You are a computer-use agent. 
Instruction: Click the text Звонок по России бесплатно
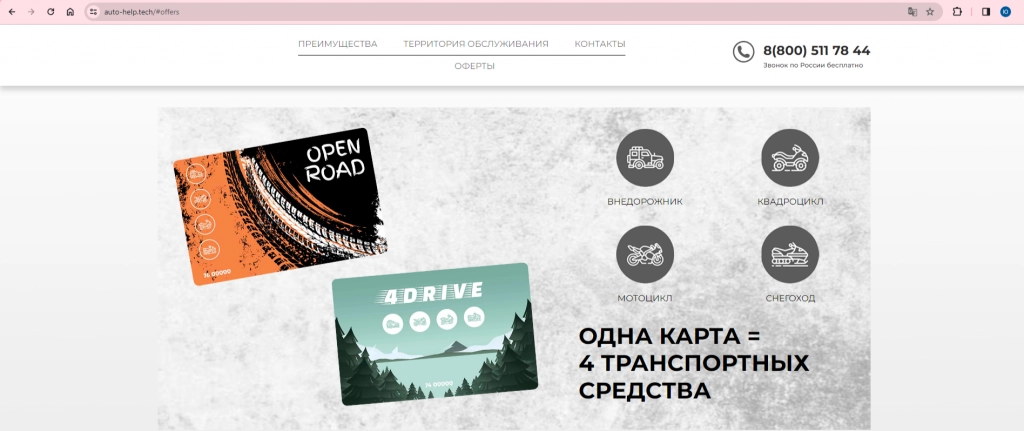(x=813, y=65)
